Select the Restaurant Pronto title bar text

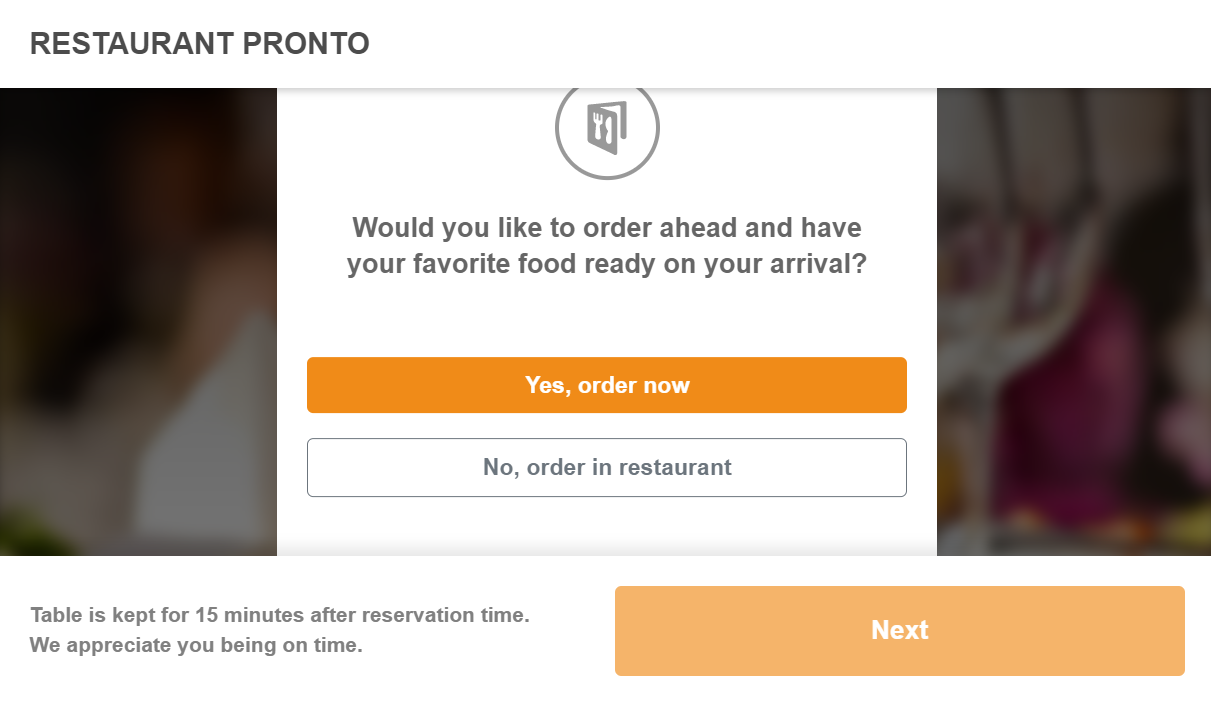pyautogui.click(x=200, y=43)
